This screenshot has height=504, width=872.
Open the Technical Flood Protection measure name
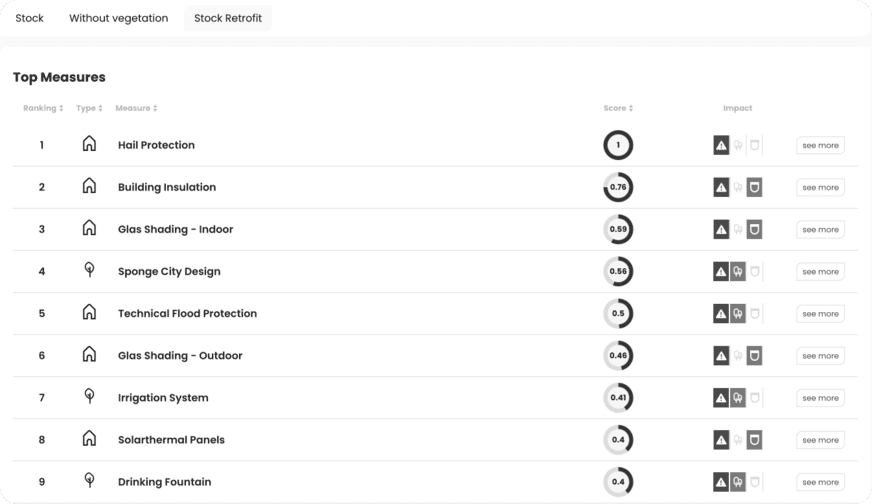pos(187,313)
